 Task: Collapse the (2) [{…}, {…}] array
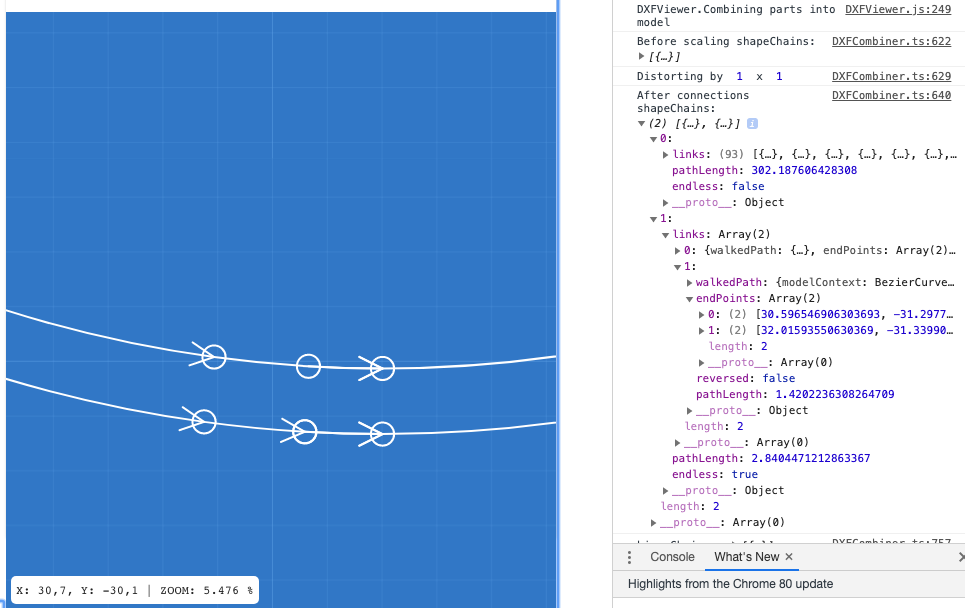pyautogui.click(x=641, y=124)
